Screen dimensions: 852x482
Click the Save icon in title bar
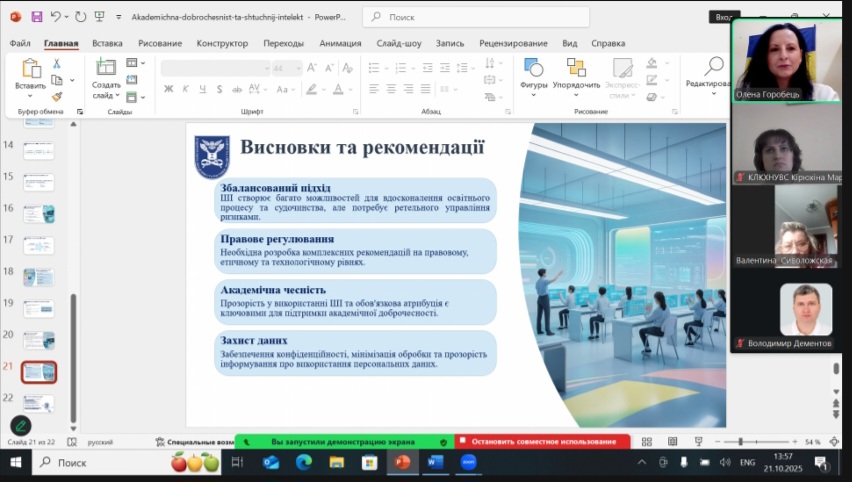(37, 17)
